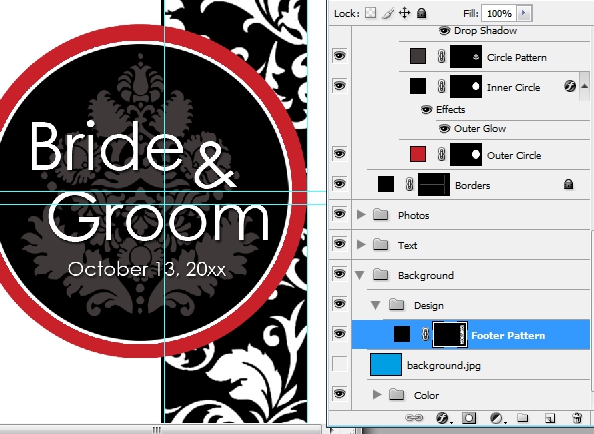This screenshot has width=594, height=434.
Task: Toggle Effects visibility under Inner Circle
Action: 427,110
